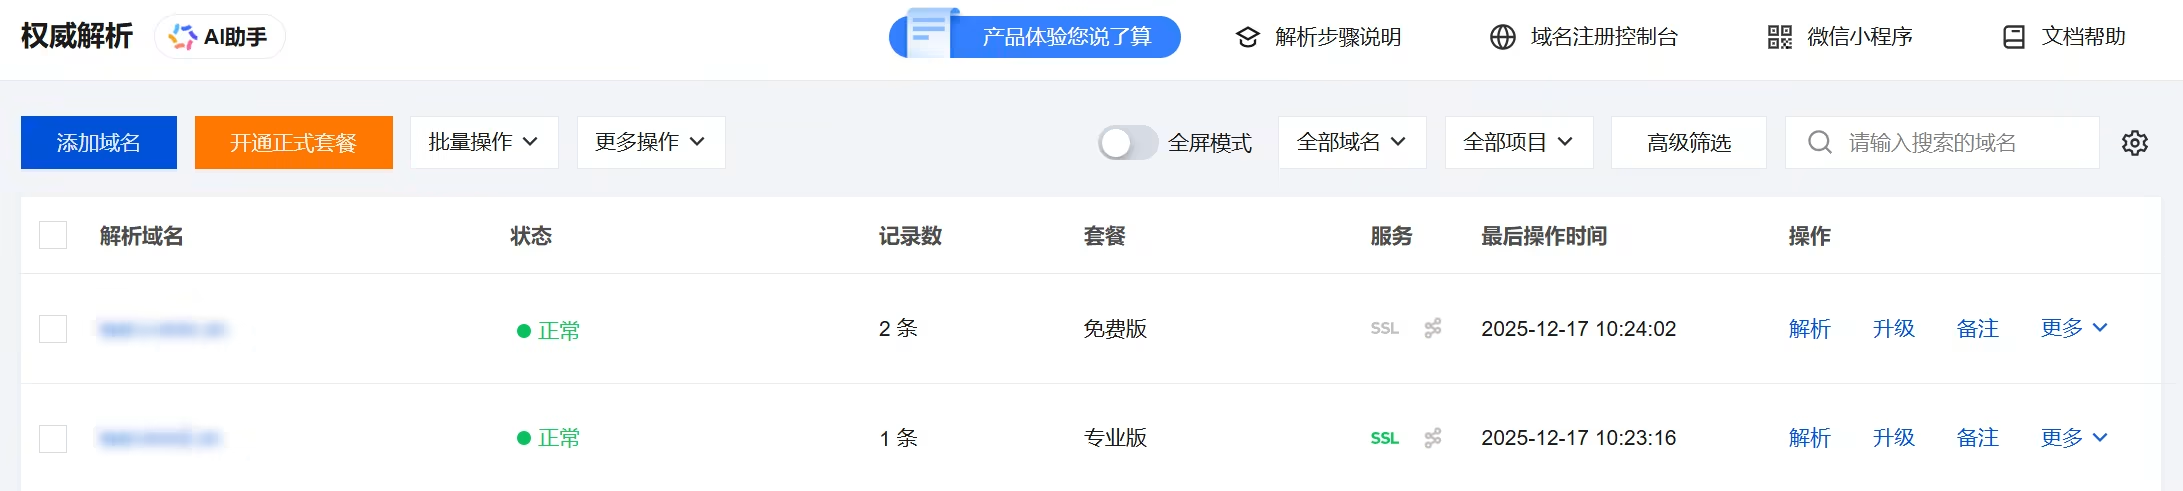Click the link service icon in 免费版 row

(1433, 328)
